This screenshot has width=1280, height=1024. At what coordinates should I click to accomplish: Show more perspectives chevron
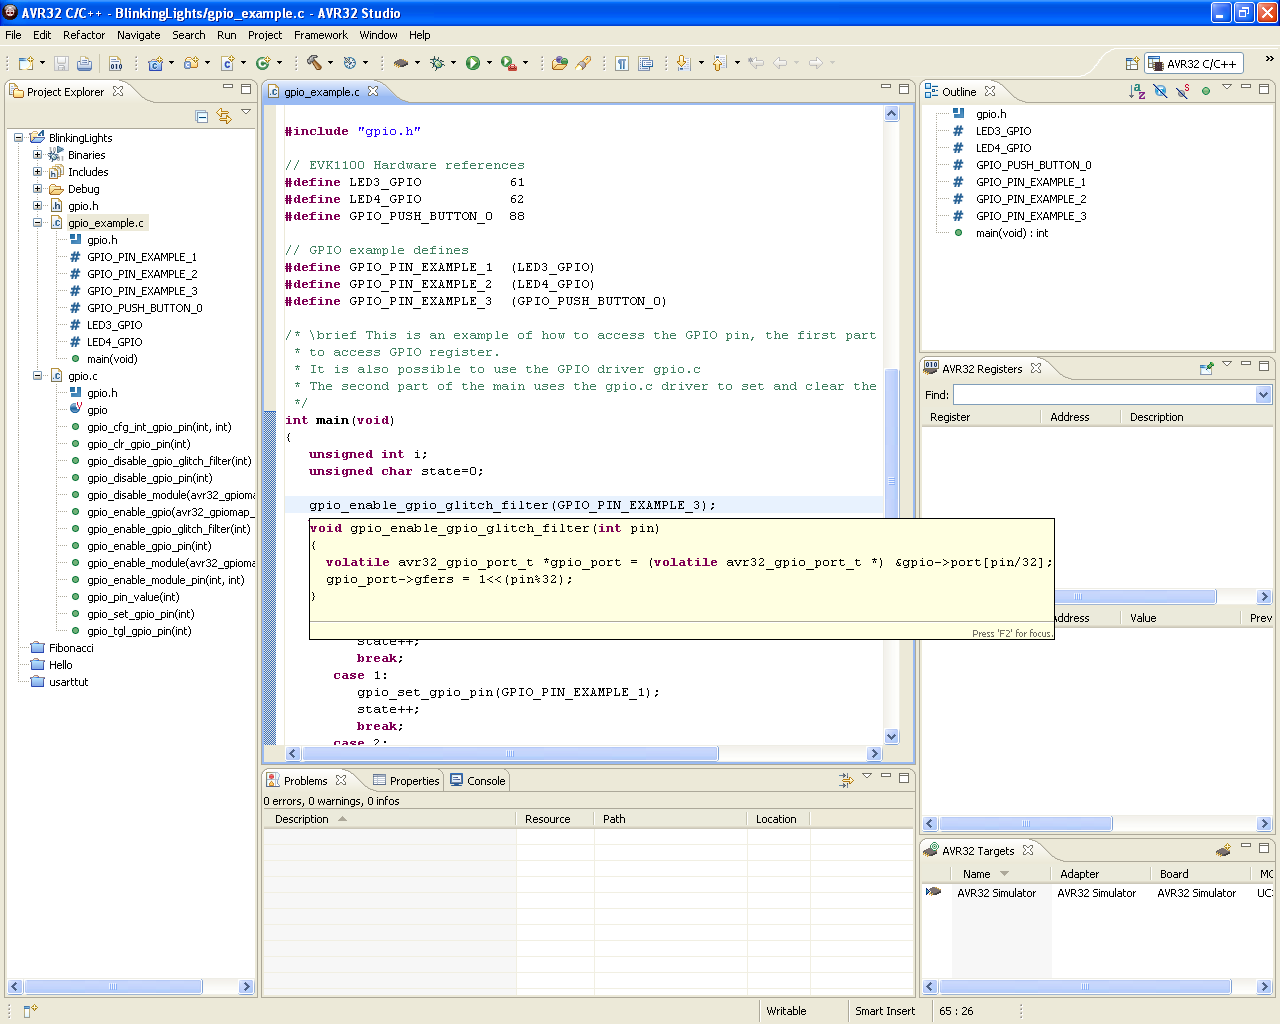(1269, 59)
